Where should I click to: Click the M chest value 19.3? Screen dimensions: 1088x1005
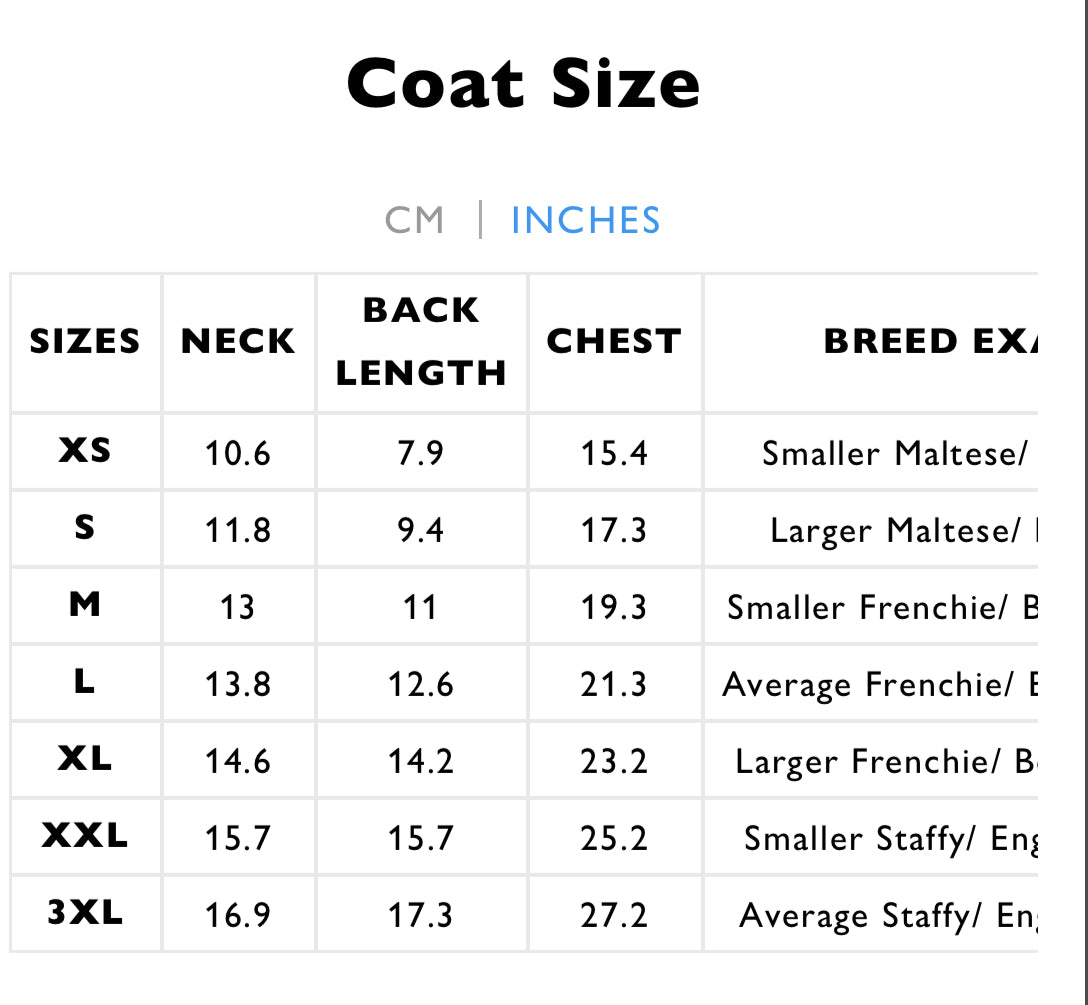coord(614,607)
